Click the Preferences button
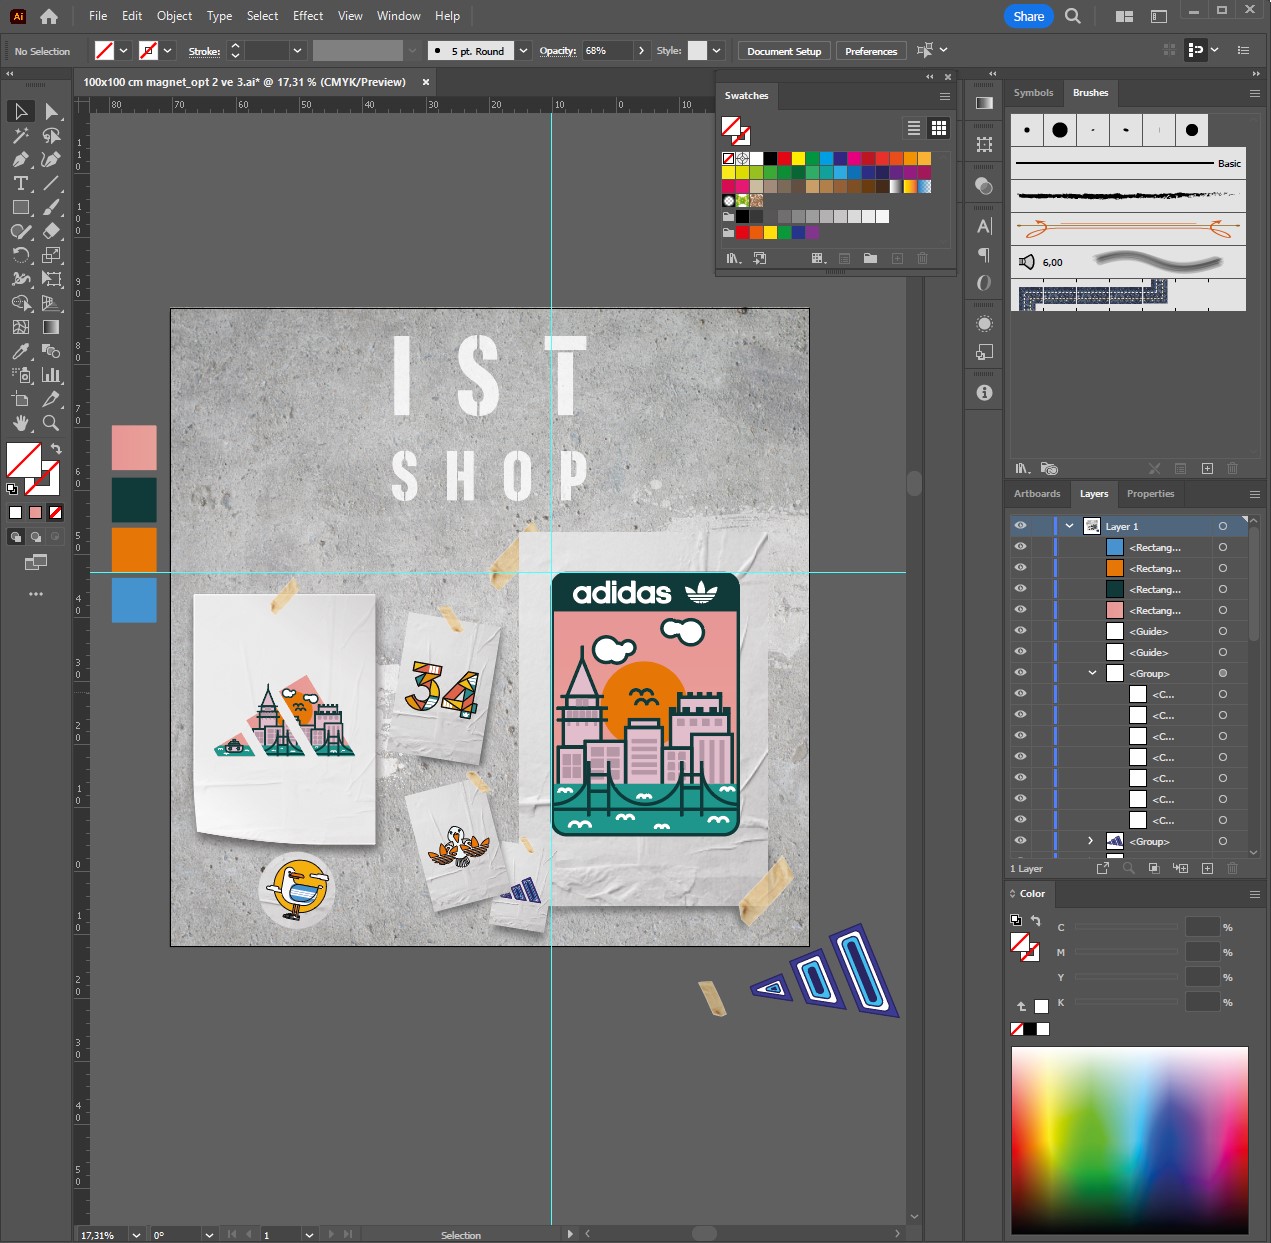Viewport: 1271px width, 1243px height. [871, 51]
